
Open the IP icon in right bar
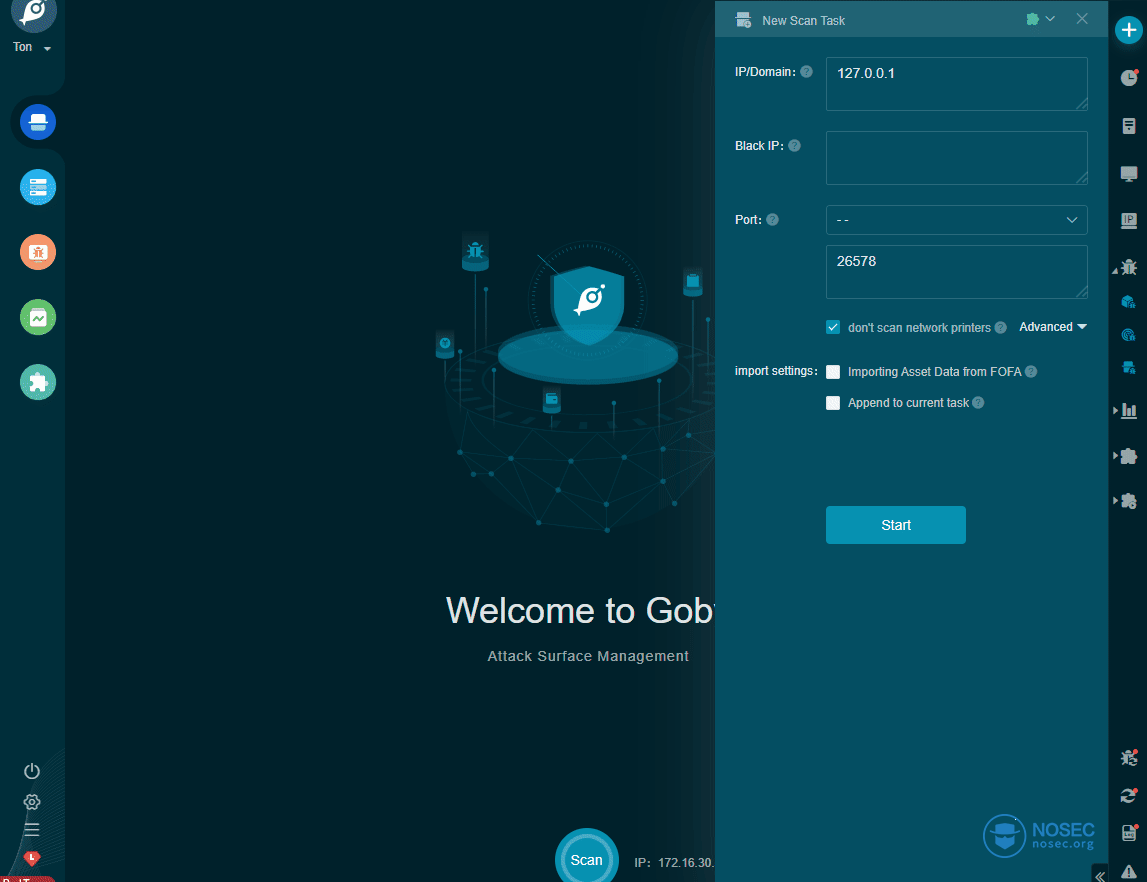click(x=1129, y=220)
